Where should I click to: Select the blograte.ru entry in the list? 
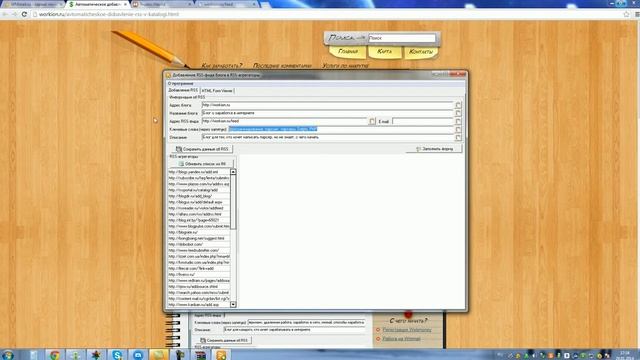pyautogui.click(x=199, y=232)
